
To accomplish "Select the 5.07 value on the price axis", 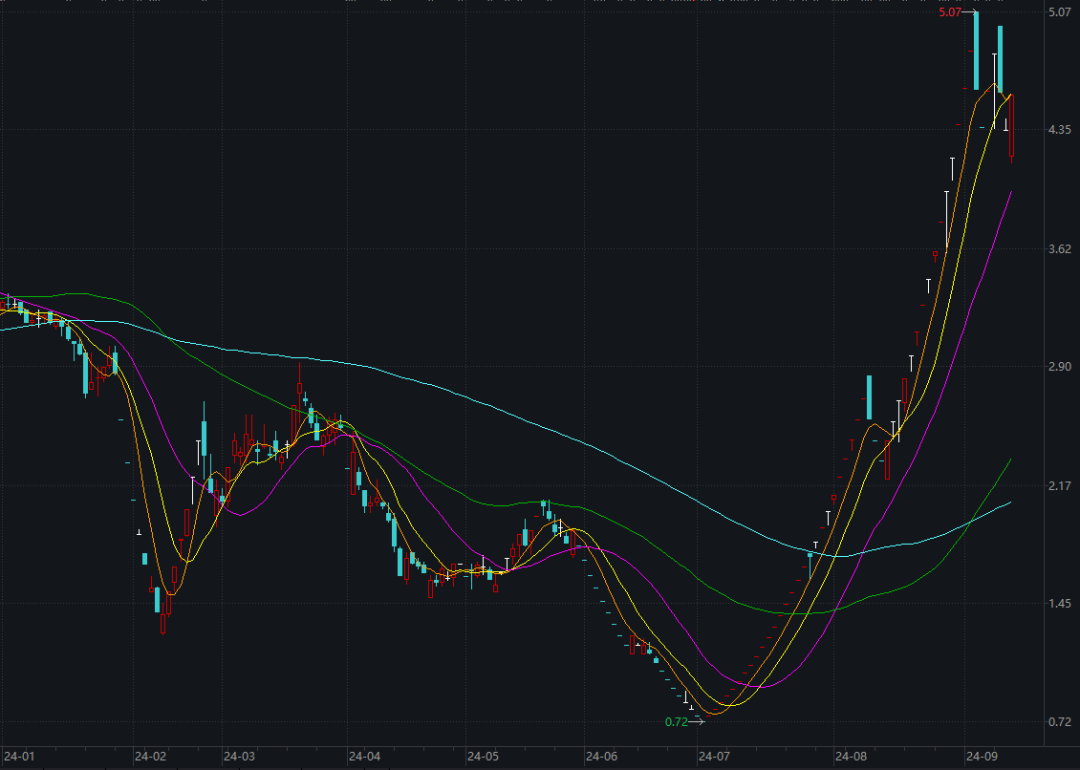I will (1059, 12).
